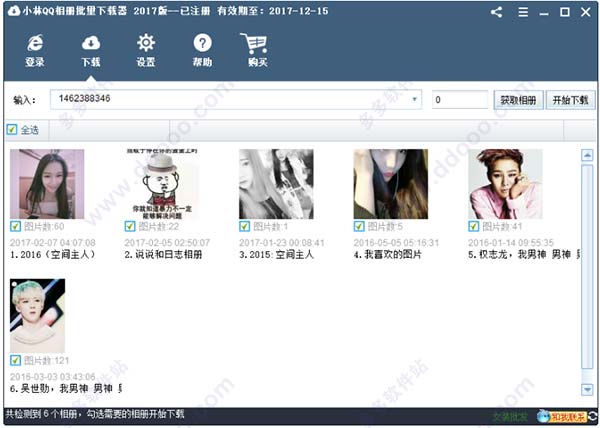Click the 获取相册 button
The image size is (600, 428).
point(518,100)
